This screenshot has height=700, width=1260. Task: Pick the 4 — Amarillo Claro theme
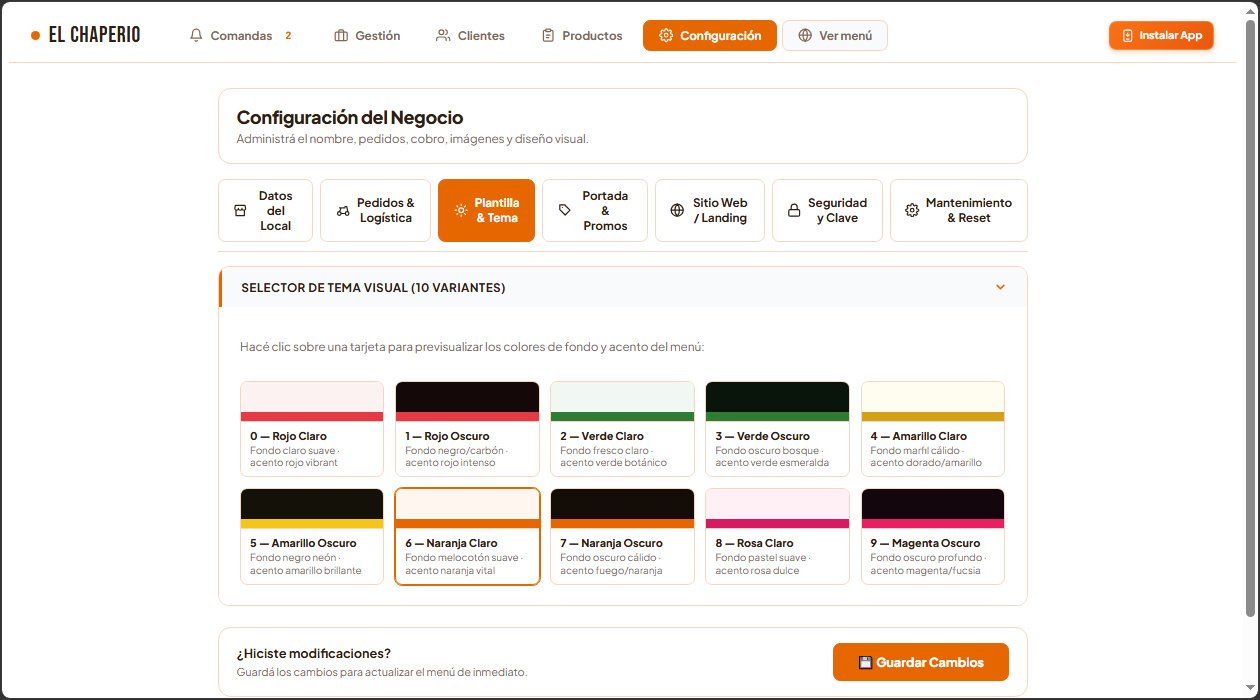click(x=933, y=429)
